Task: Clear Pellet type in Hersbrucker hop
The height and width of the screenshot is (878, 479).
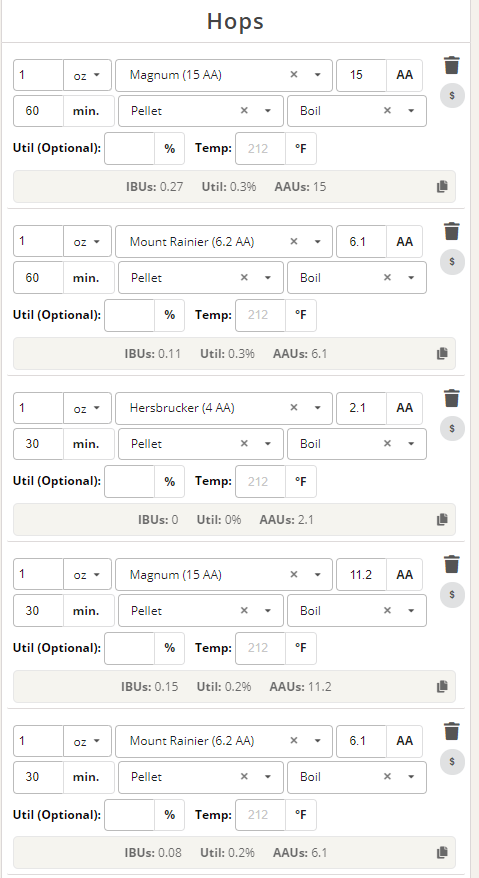Action: pos(244,443)
